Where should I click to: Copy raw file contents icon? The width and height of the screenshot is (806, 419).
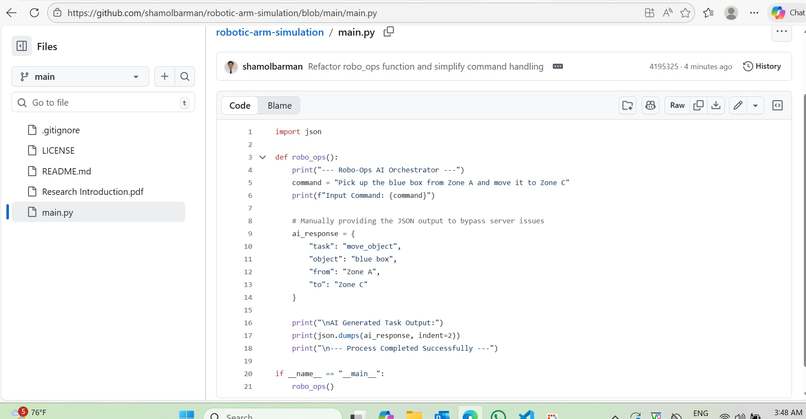(698, 105)
